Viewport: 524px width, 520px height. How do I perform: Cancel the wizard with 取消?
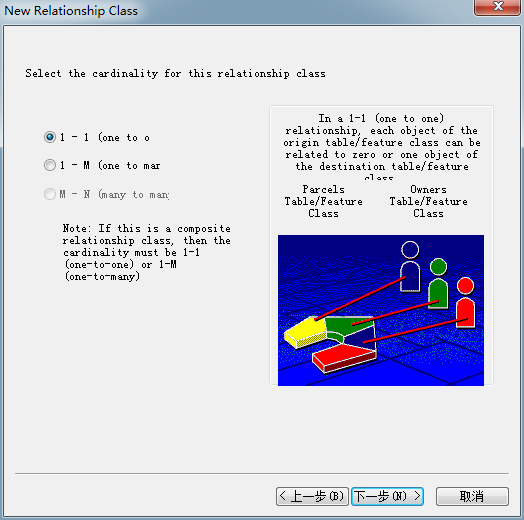click(x=472, y=496)
